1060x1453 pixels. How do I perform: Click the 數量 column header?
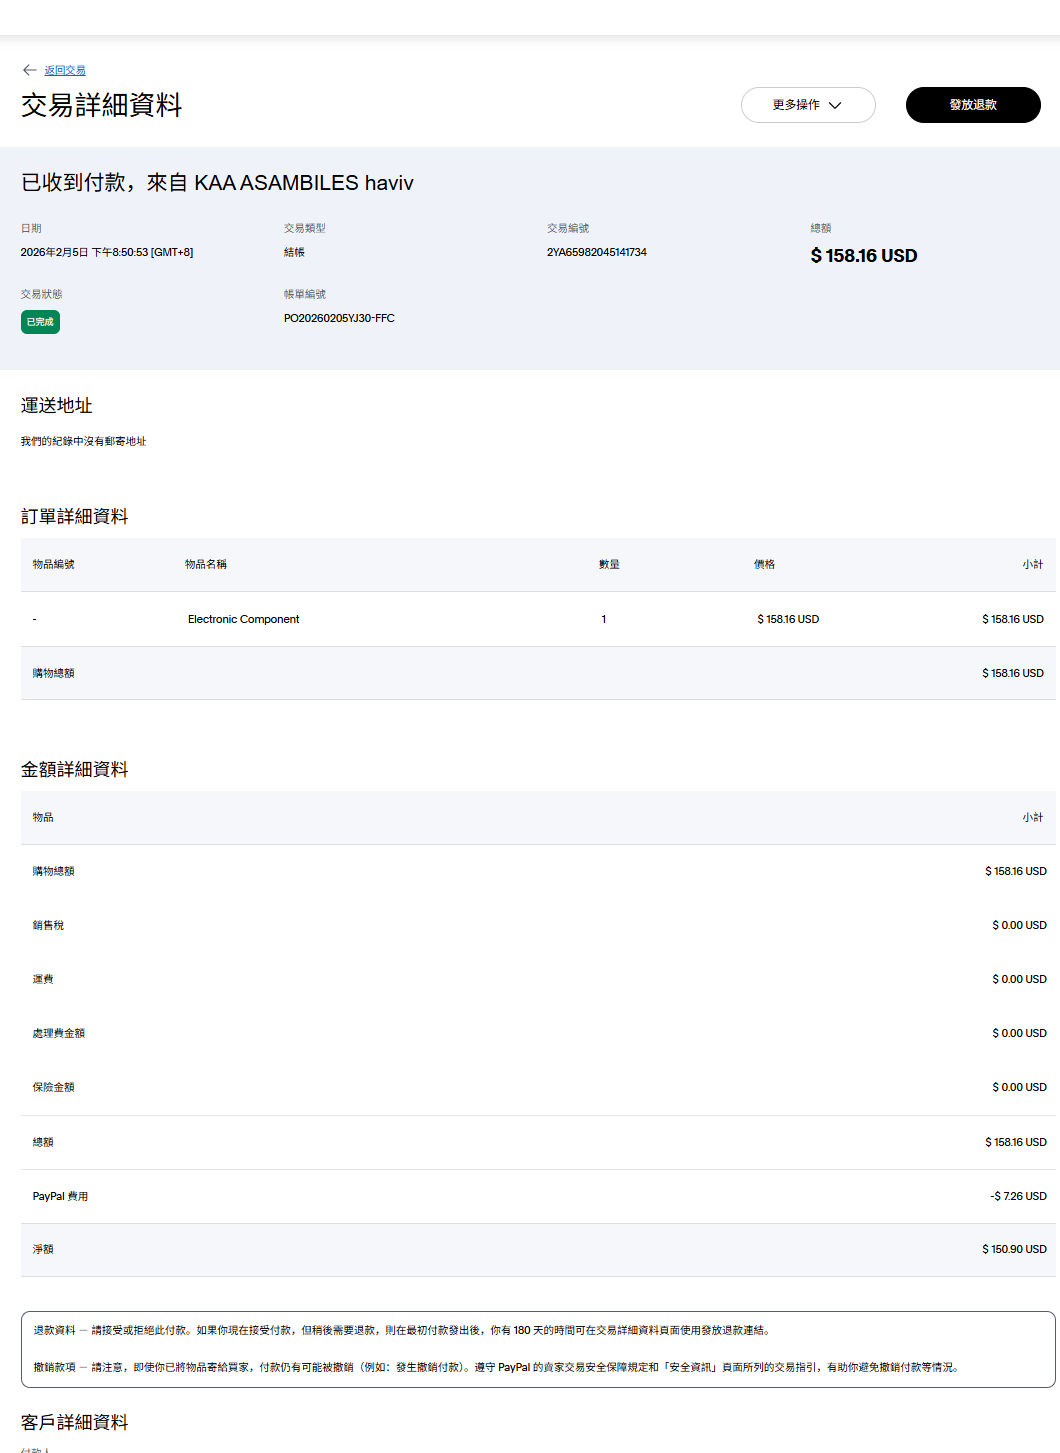pos(609,564)
